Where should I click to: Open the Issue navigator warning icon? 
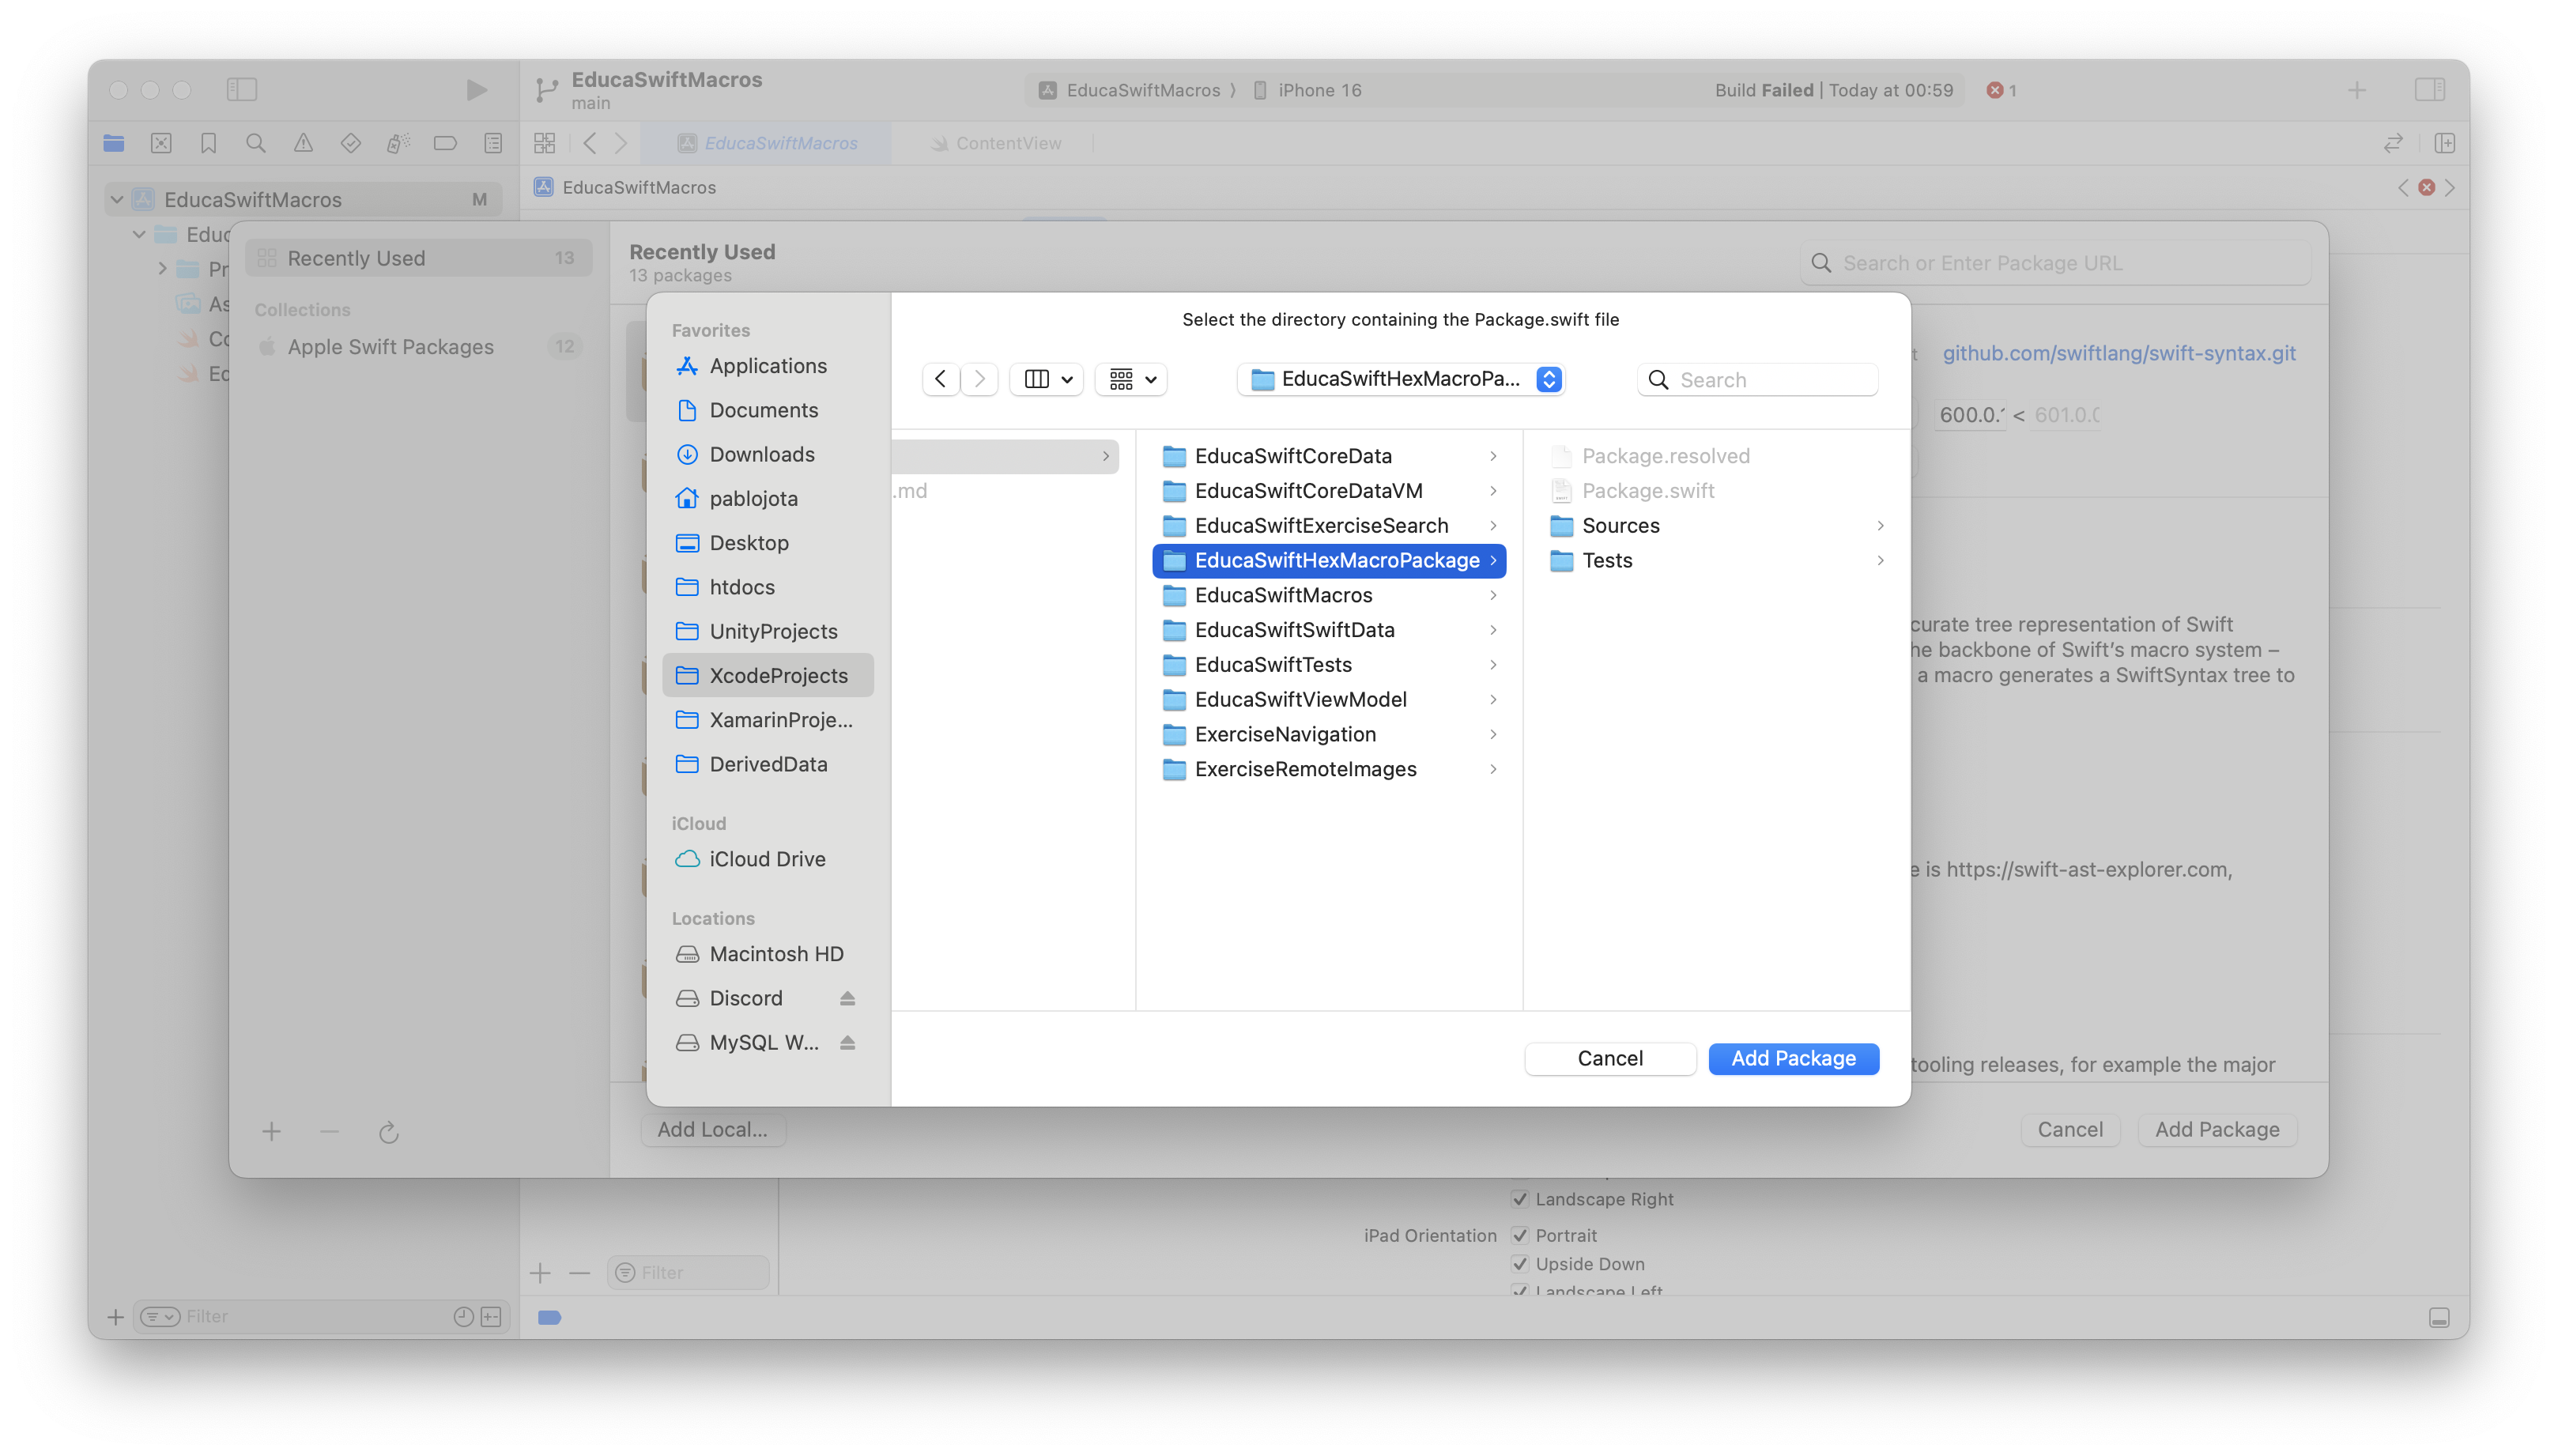click(x=303, y=143)
